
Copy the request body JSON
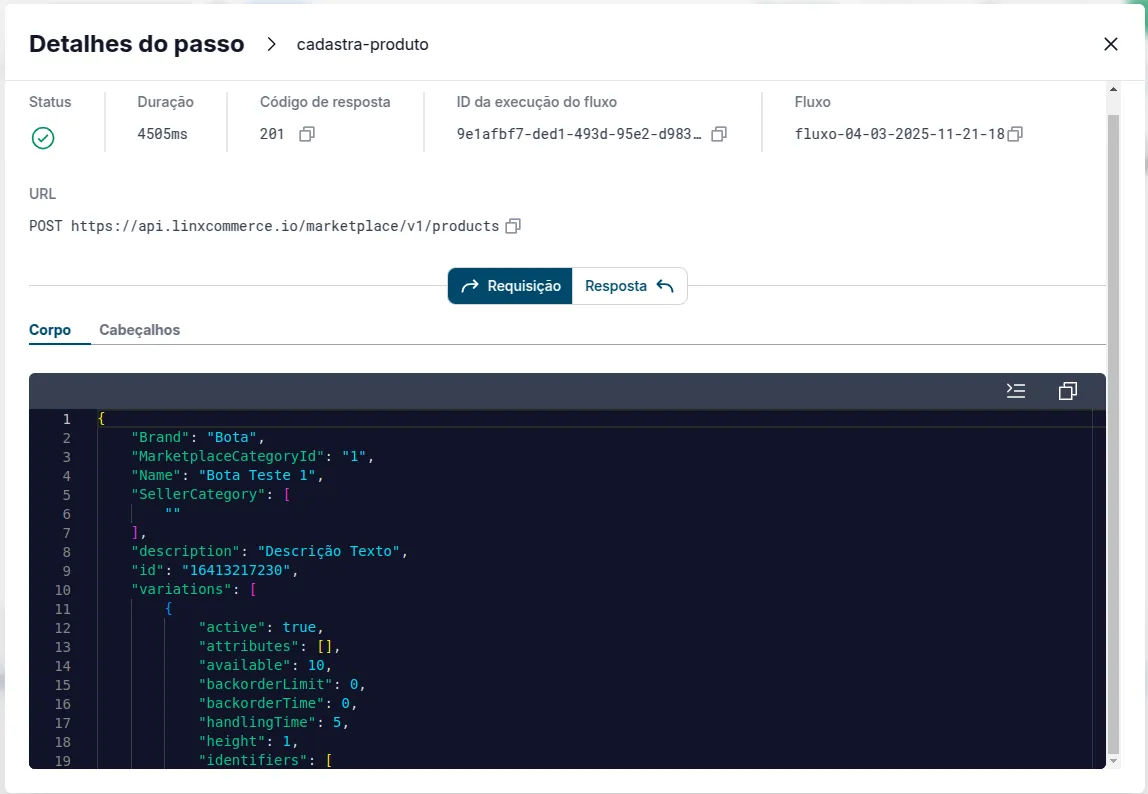click(1067, 390)
